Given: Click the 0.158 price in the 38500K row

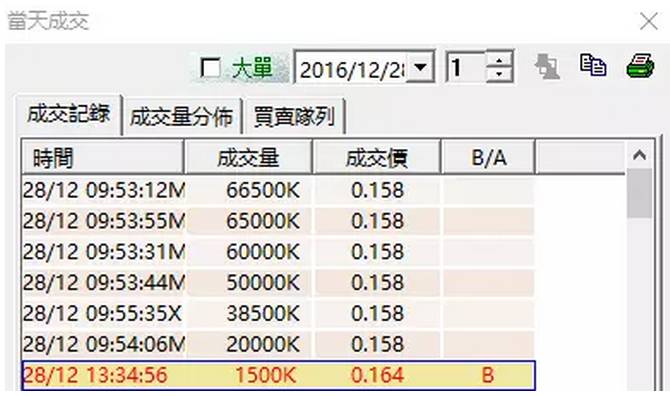Looking at the screenshot, I should click(377, 313).
